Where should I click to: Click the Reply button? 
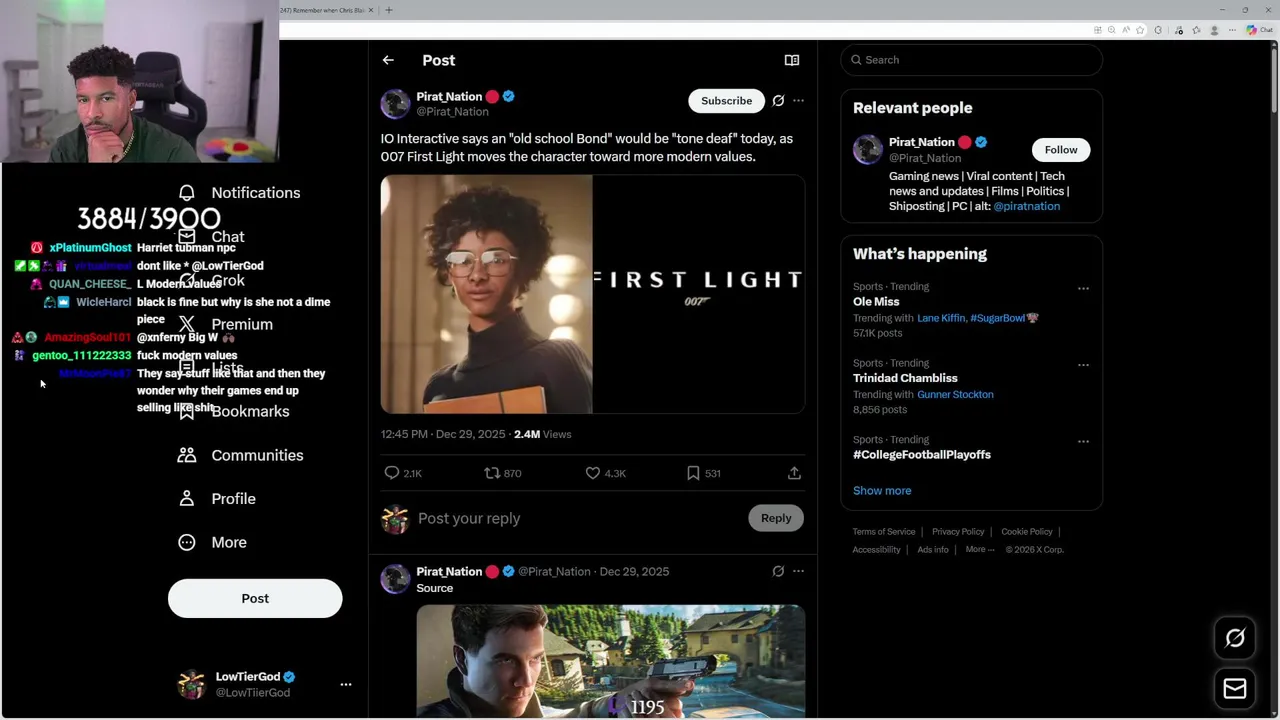(776, 518)
